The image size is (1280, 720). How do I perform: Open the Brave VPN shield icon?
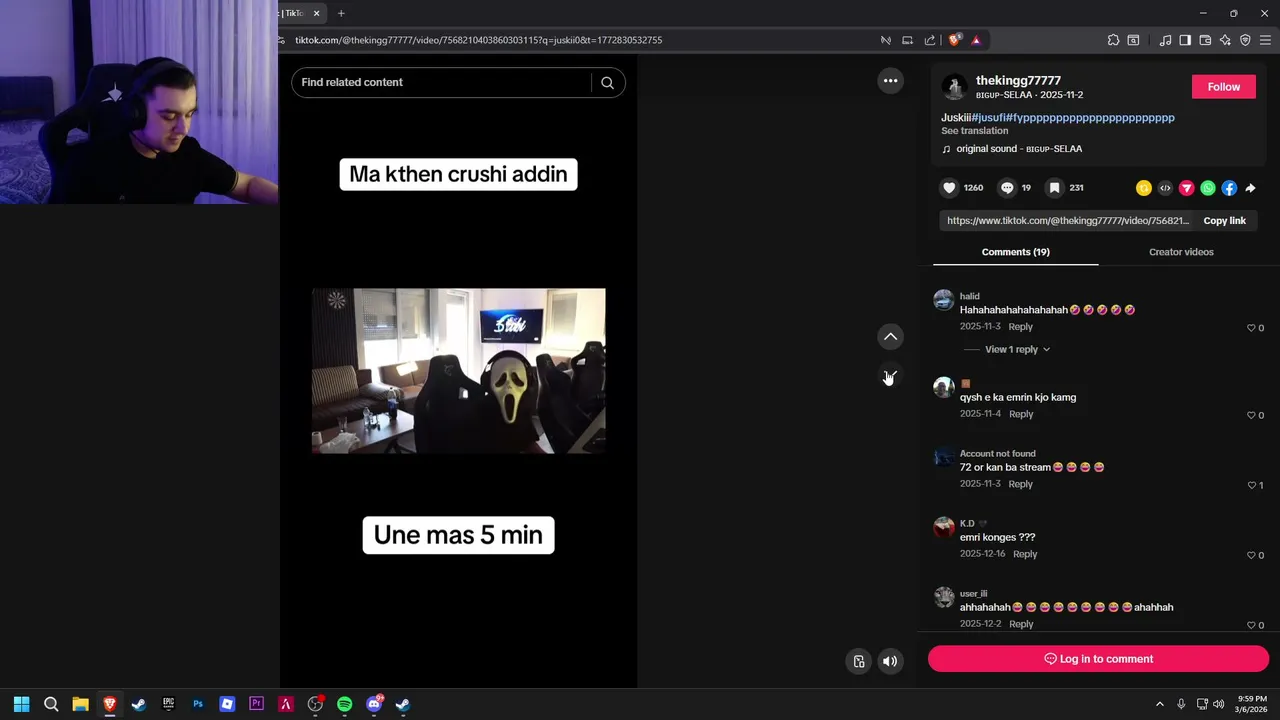click(1245, 40)
